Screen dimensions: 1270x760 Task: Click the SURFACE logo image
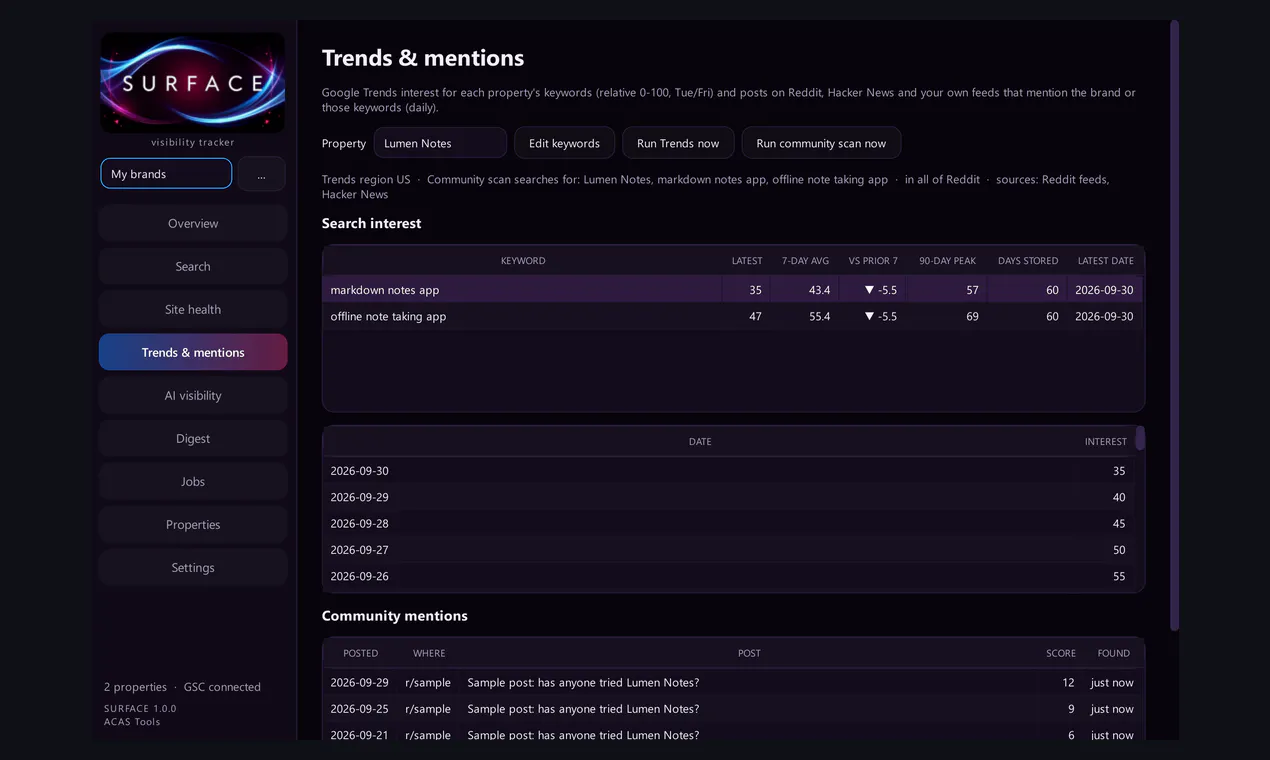tap(193, 82)
